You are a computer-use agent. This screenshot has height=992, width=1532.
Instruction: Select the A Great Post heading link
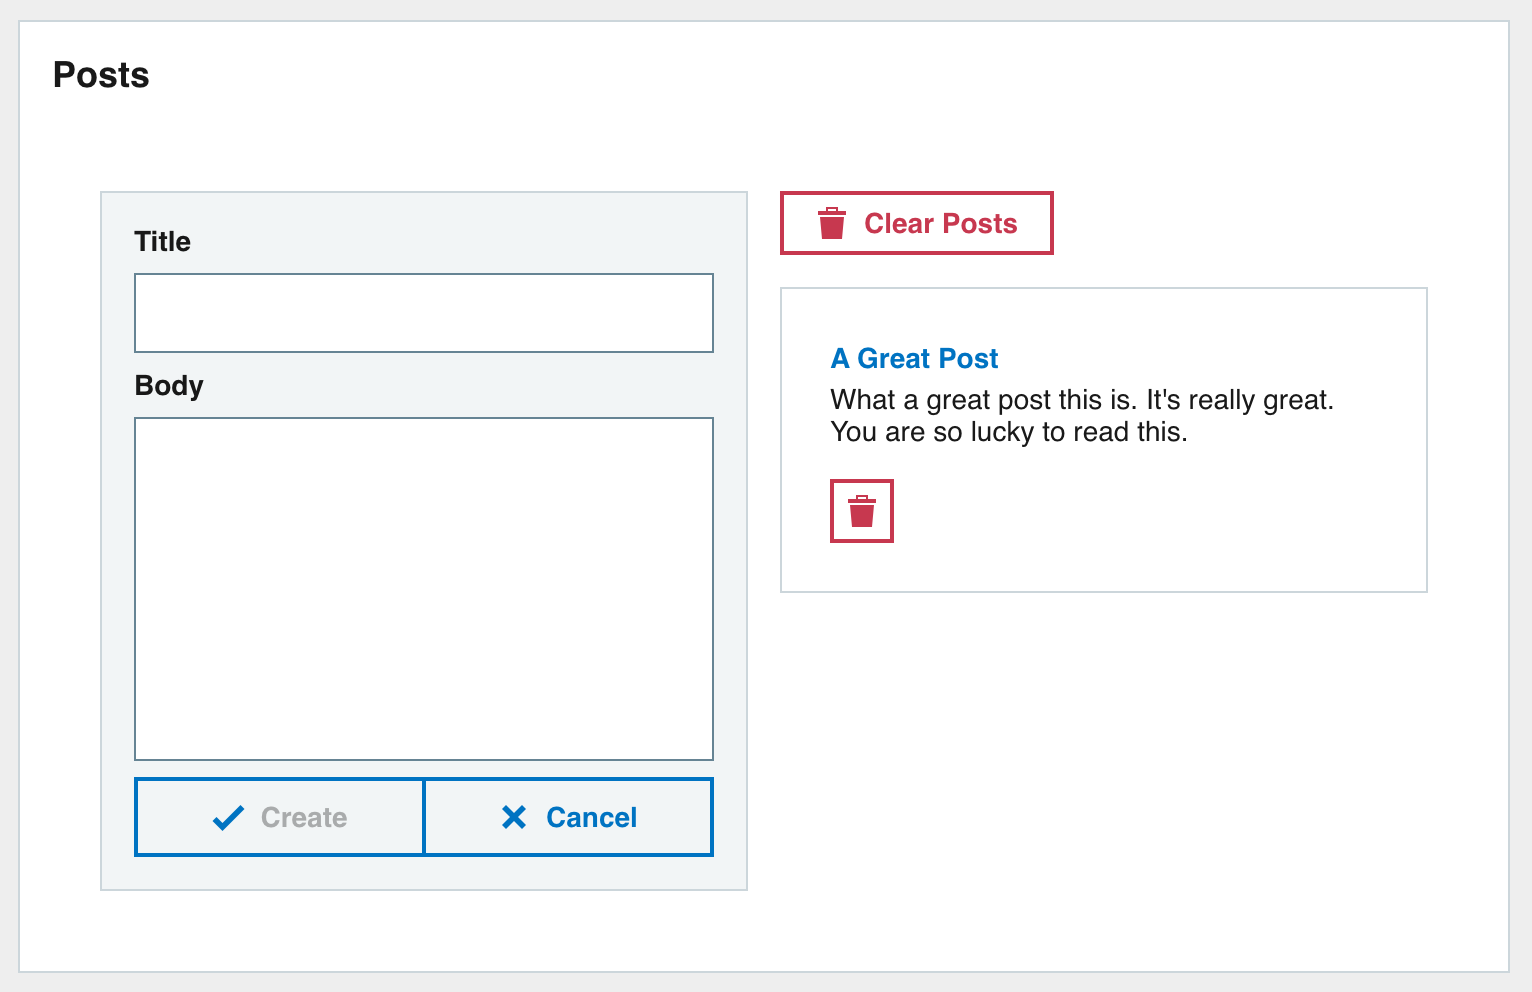point(913,358)
